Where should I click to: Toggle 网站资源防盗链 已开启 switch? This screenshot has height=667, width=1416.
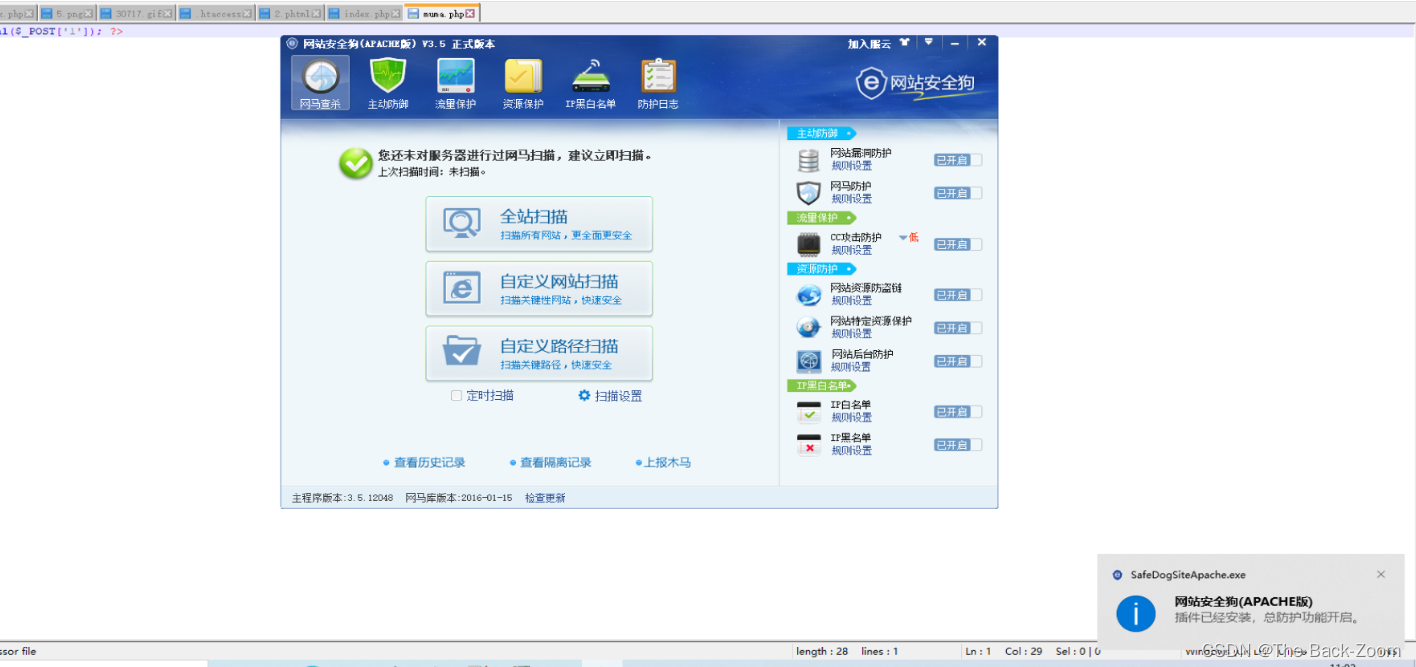958,295
